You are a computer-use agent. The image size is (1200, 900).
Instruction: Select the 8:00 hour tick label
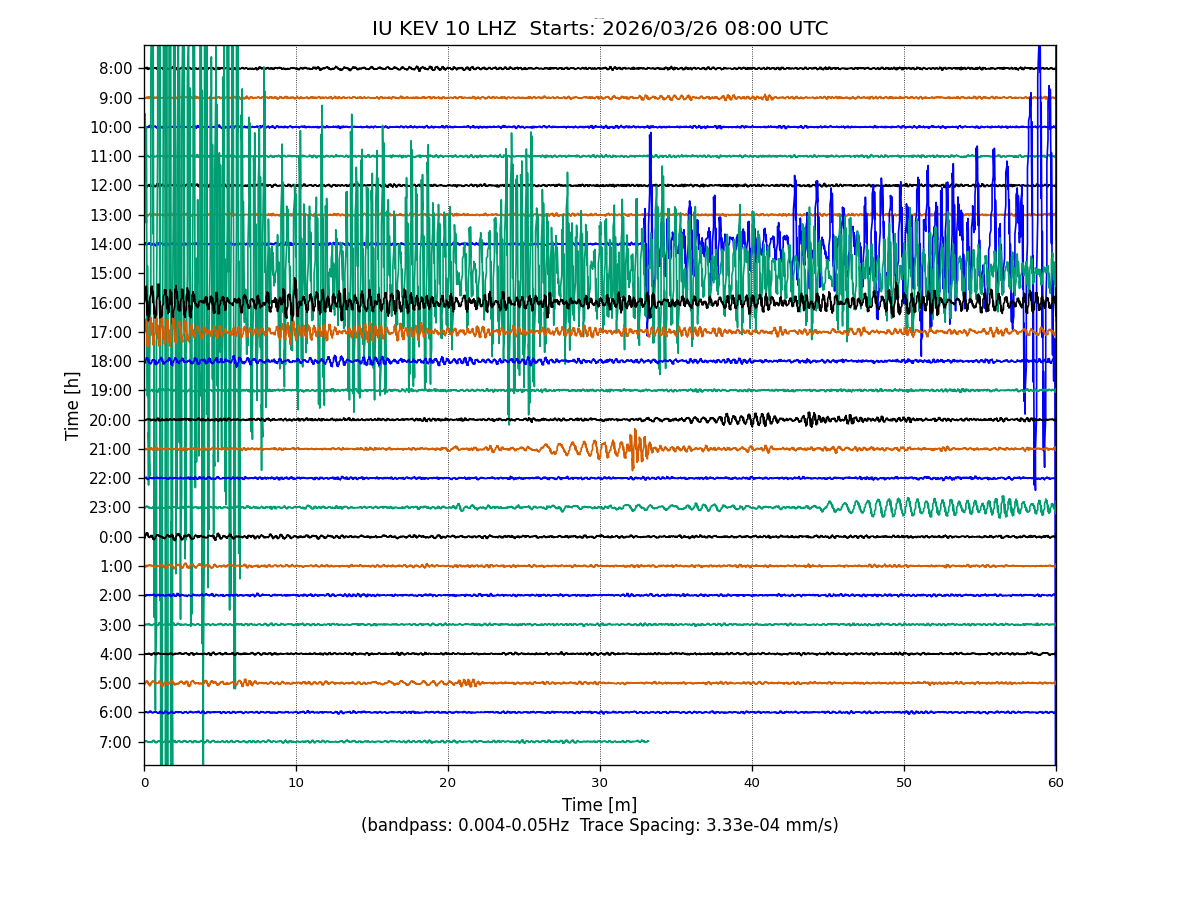tap(116, 69)
